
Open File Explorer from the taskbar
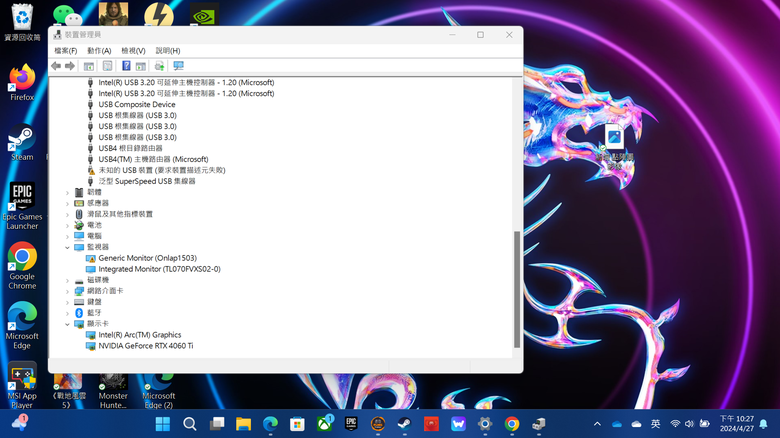[x=243, y=424]
